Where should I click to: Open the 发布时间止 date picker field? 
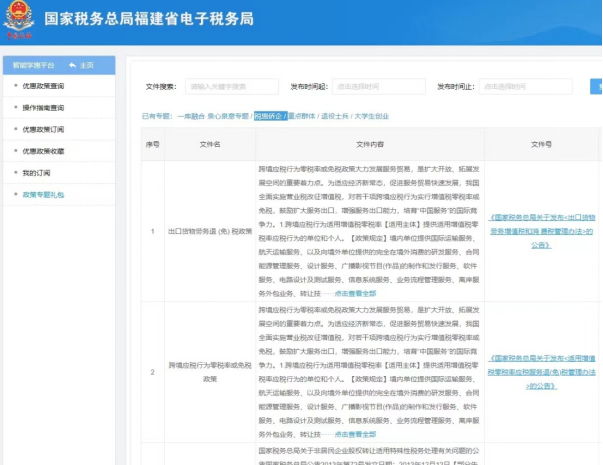(x=526, y=87)
